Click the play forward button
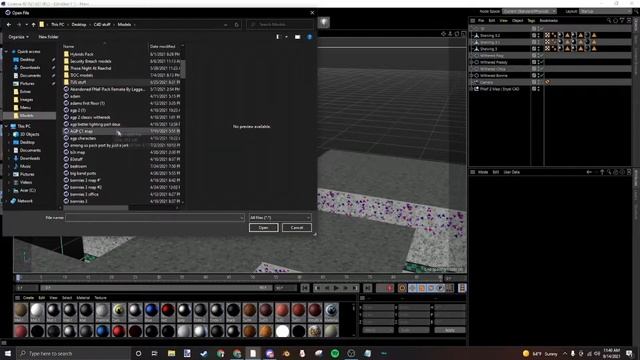 tap(336, 288)
